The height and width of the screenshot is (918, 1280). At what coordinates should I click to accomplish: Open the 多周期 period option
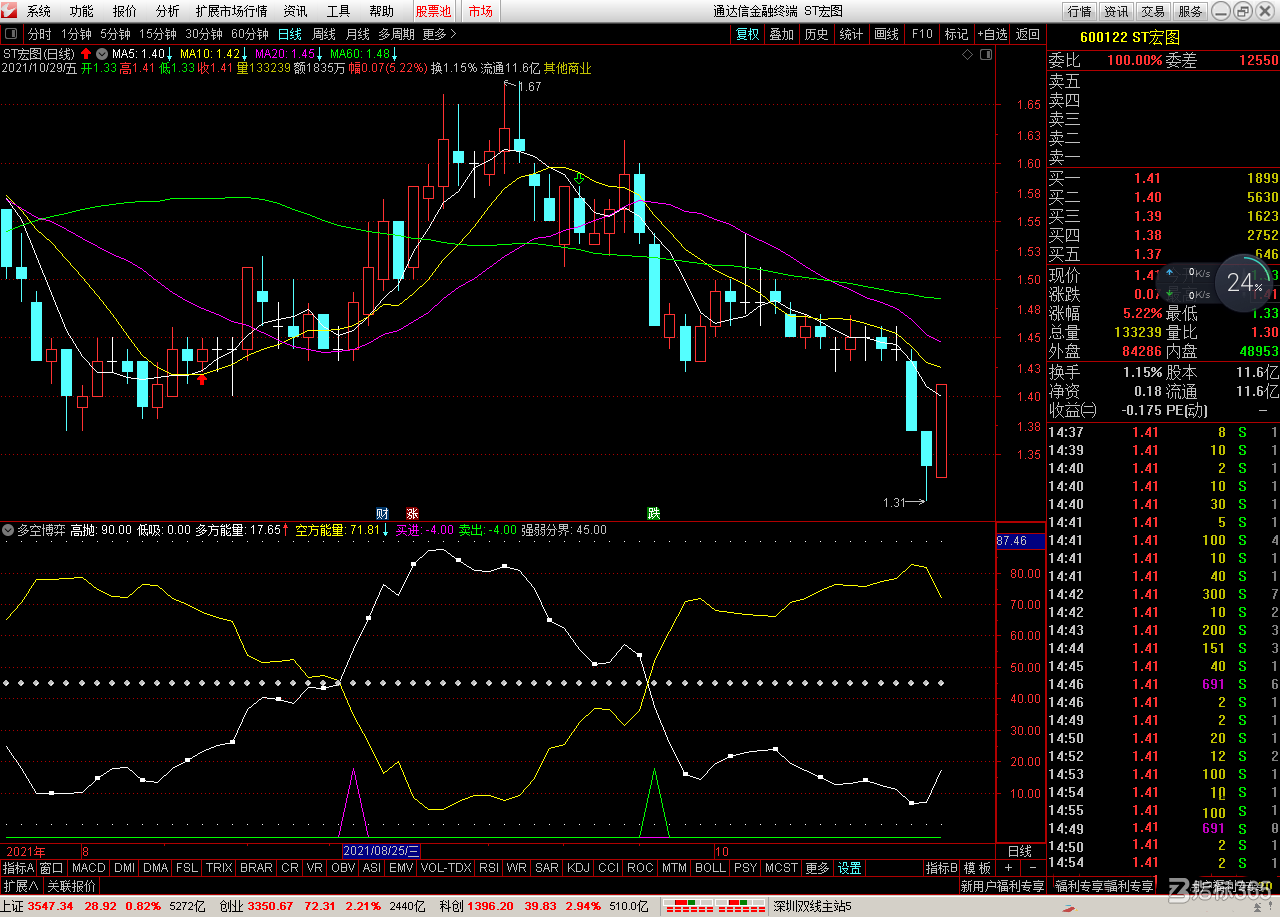pos(397,34)
